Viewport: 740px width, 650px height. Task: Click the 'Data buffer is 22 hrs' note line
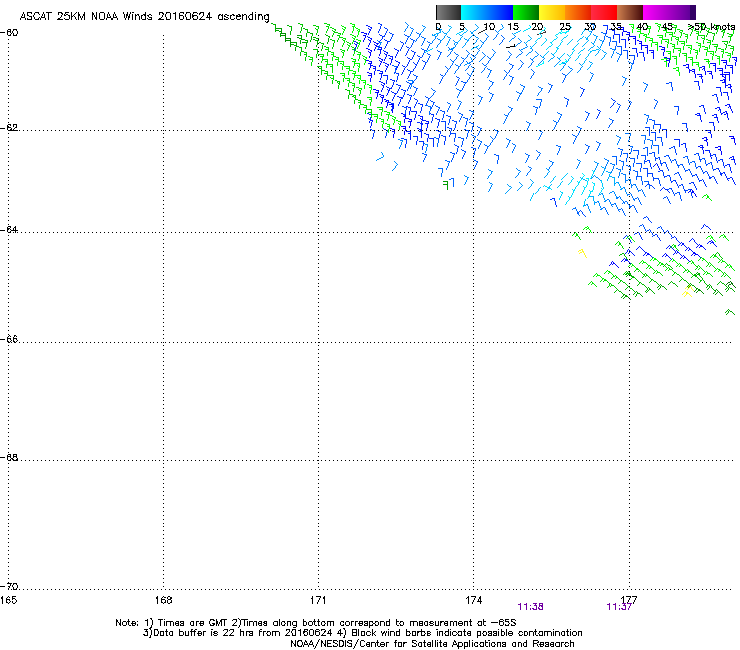coord(362,633)
